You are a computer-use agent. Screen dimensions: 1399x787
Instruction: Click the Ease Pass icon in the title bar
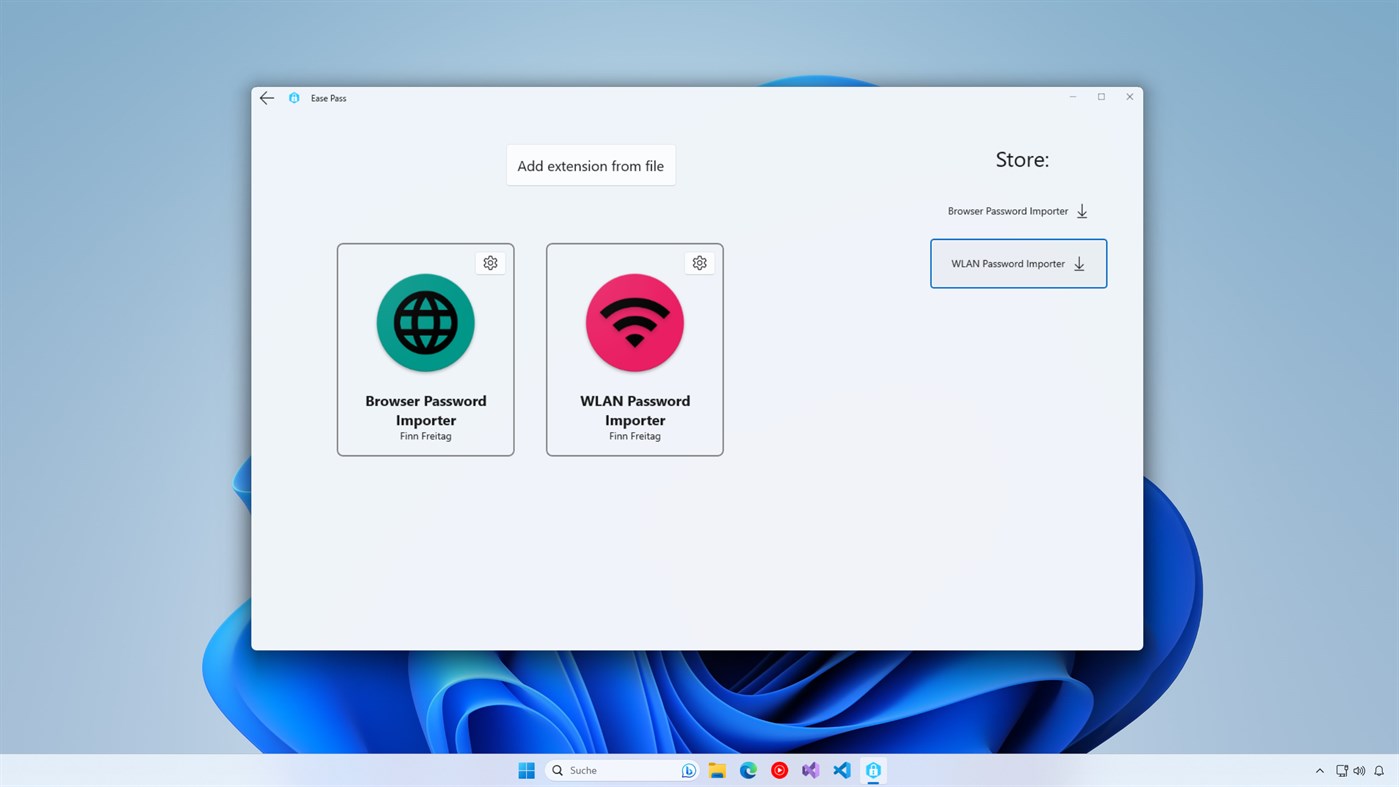[293, 97]
